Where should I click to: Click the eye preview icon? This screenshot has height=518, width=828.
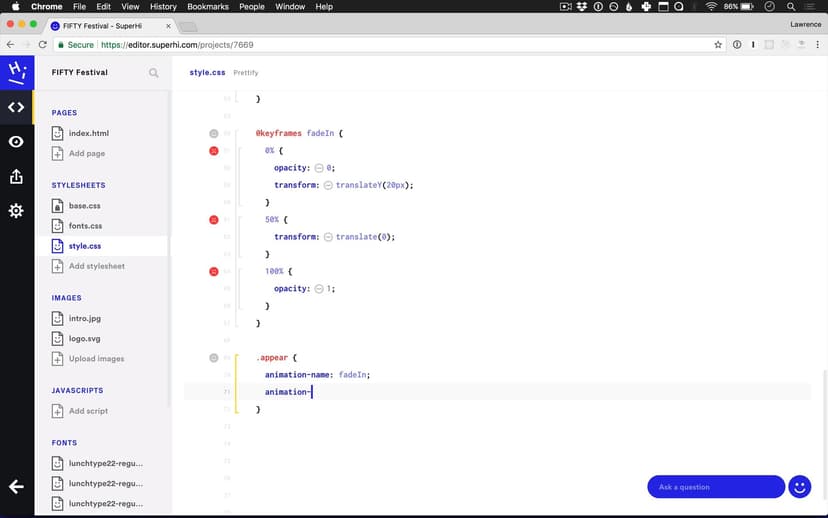pyautogui.click(x=16, y=142)
